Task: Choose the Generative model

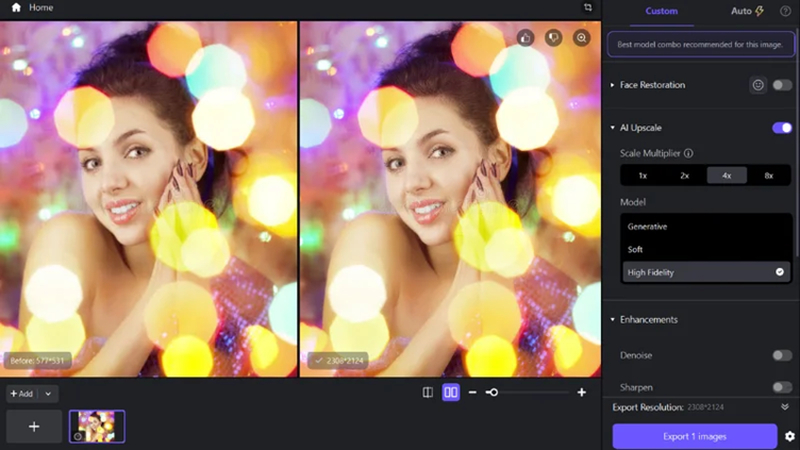Action: pos(706,227)
